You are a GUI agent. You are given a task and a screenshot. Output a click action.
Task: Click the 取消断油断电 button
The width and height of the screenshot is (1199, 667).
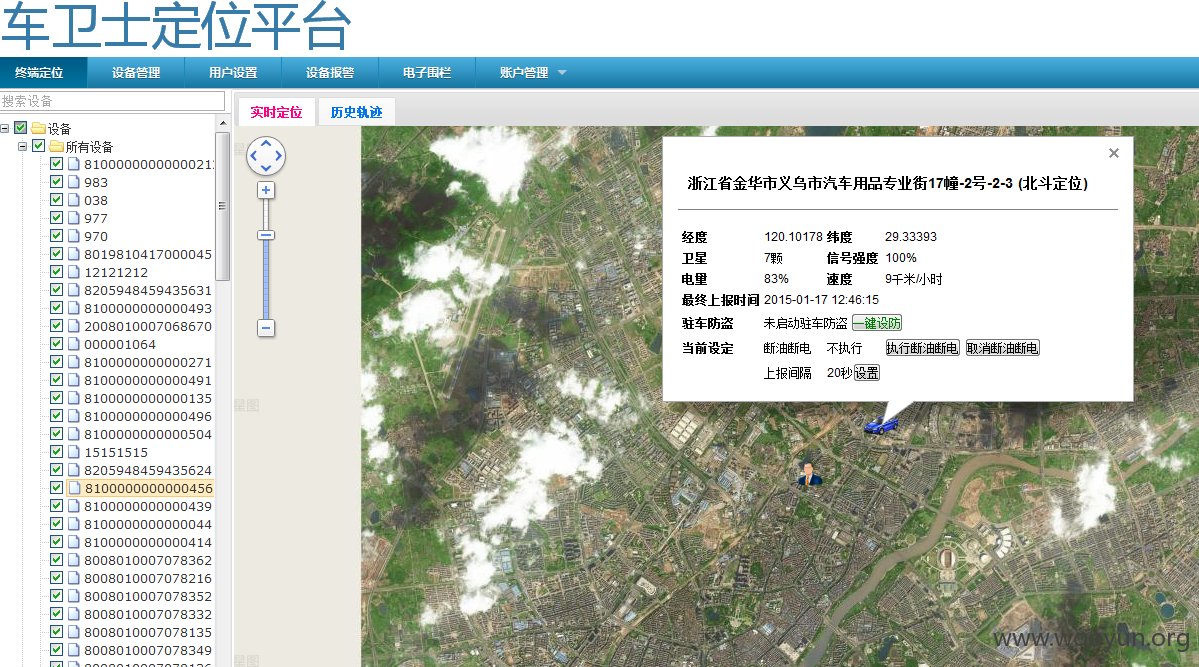click(1002, 348)
